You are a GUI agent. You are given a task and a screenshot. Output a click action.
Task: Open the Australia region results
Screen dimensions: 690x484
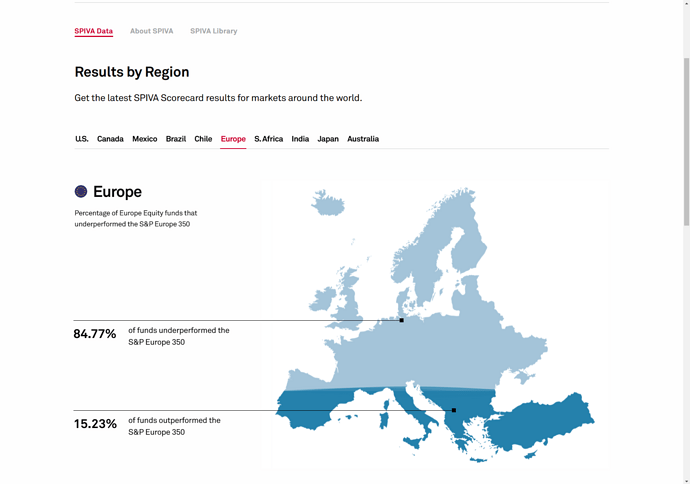(x=363, y=139)
